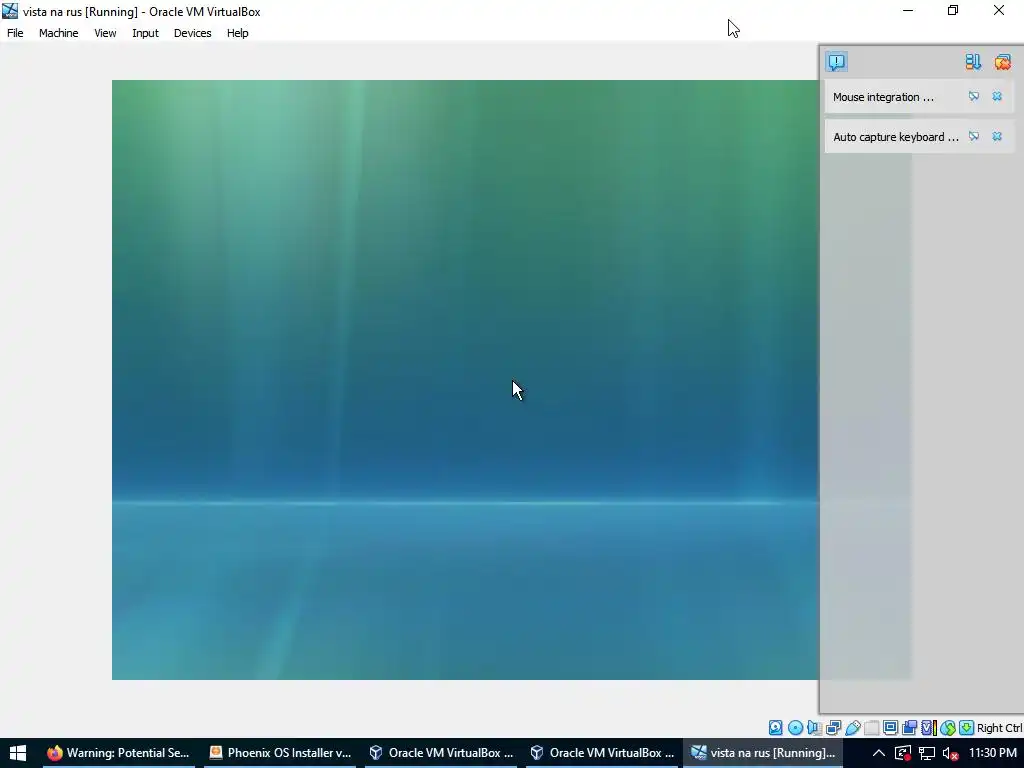Switch to Phoenix OS Installer taskbar item

pyautogui.click(x=280, y=753)
